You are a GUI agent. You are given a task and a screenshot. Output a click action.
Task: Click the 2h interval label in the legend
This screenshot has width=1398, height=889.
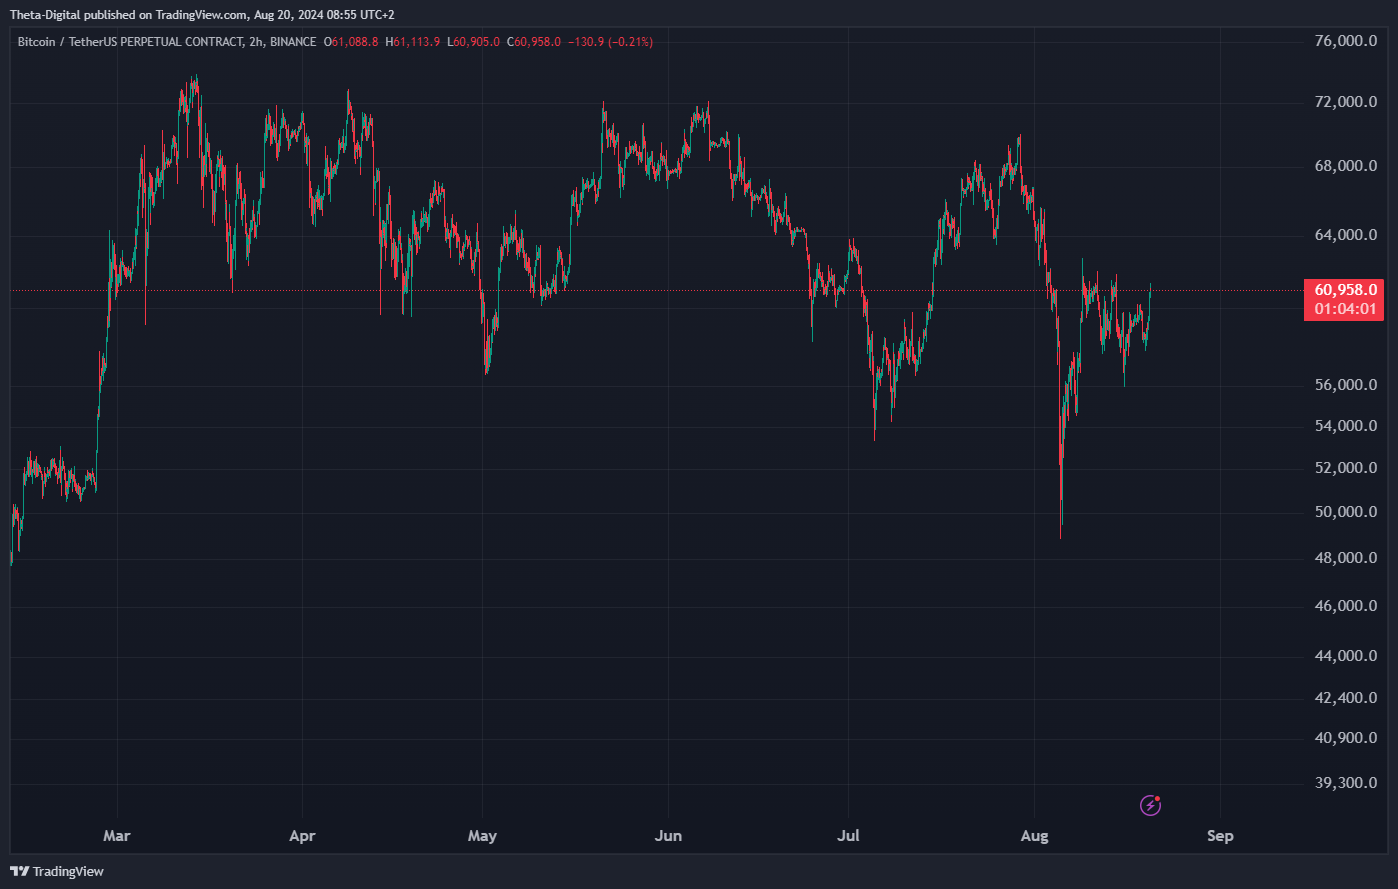click(255, 42)
